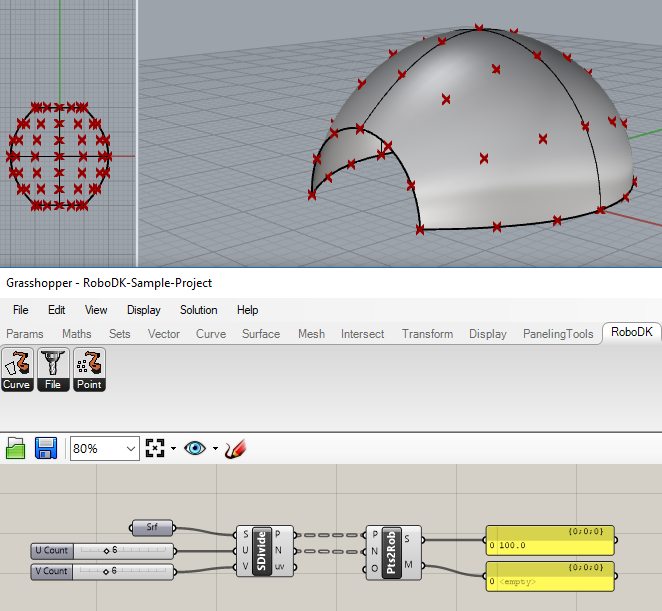
Task: Expand the eye preview options arrow
Action: coord(214,449)
